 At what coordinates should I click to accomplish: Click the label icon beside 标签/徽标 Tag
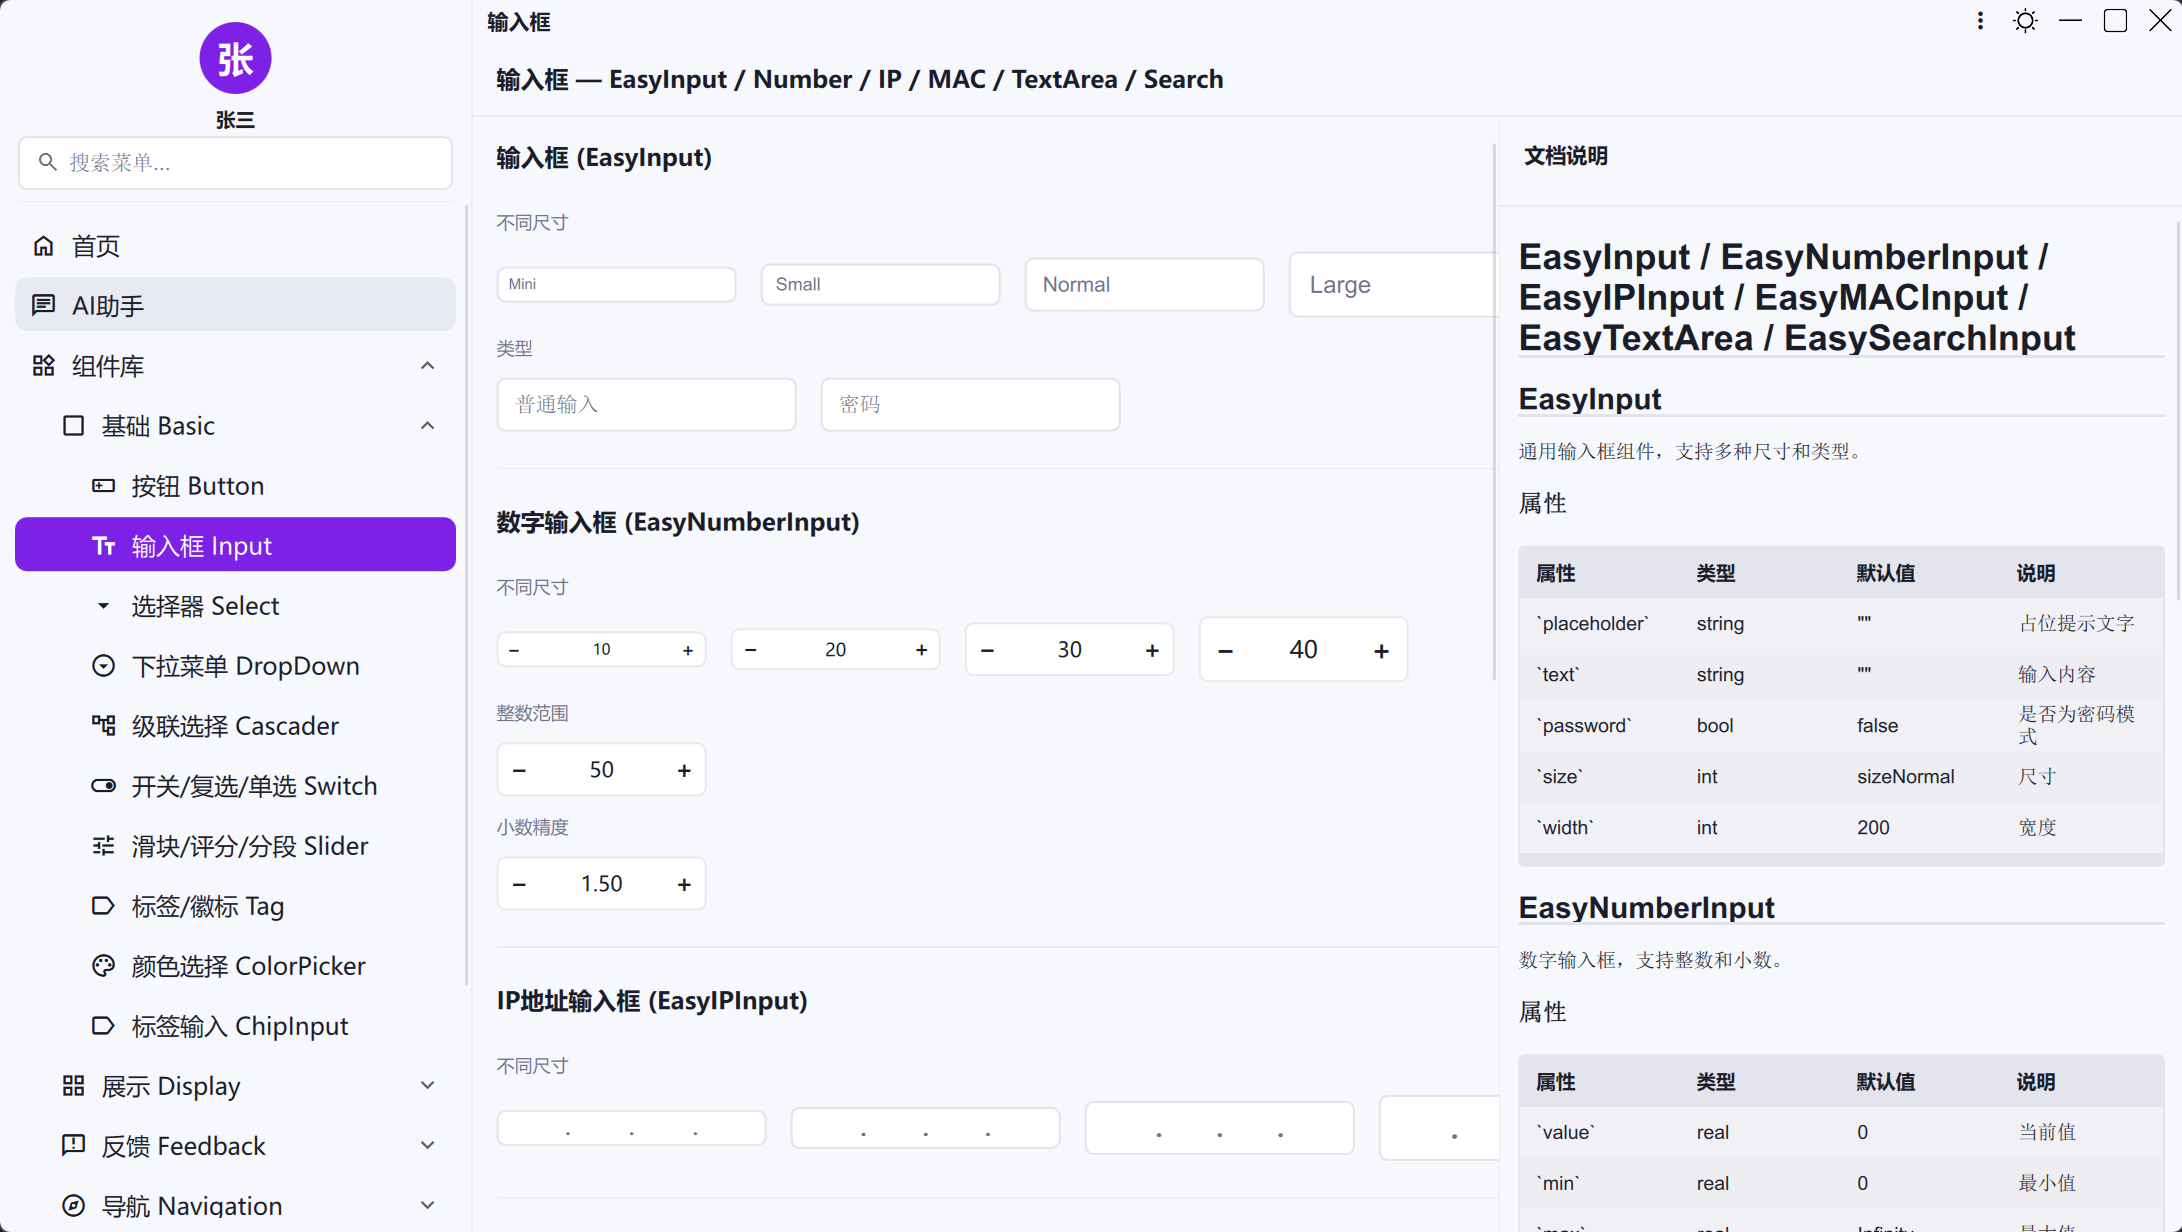103,906
